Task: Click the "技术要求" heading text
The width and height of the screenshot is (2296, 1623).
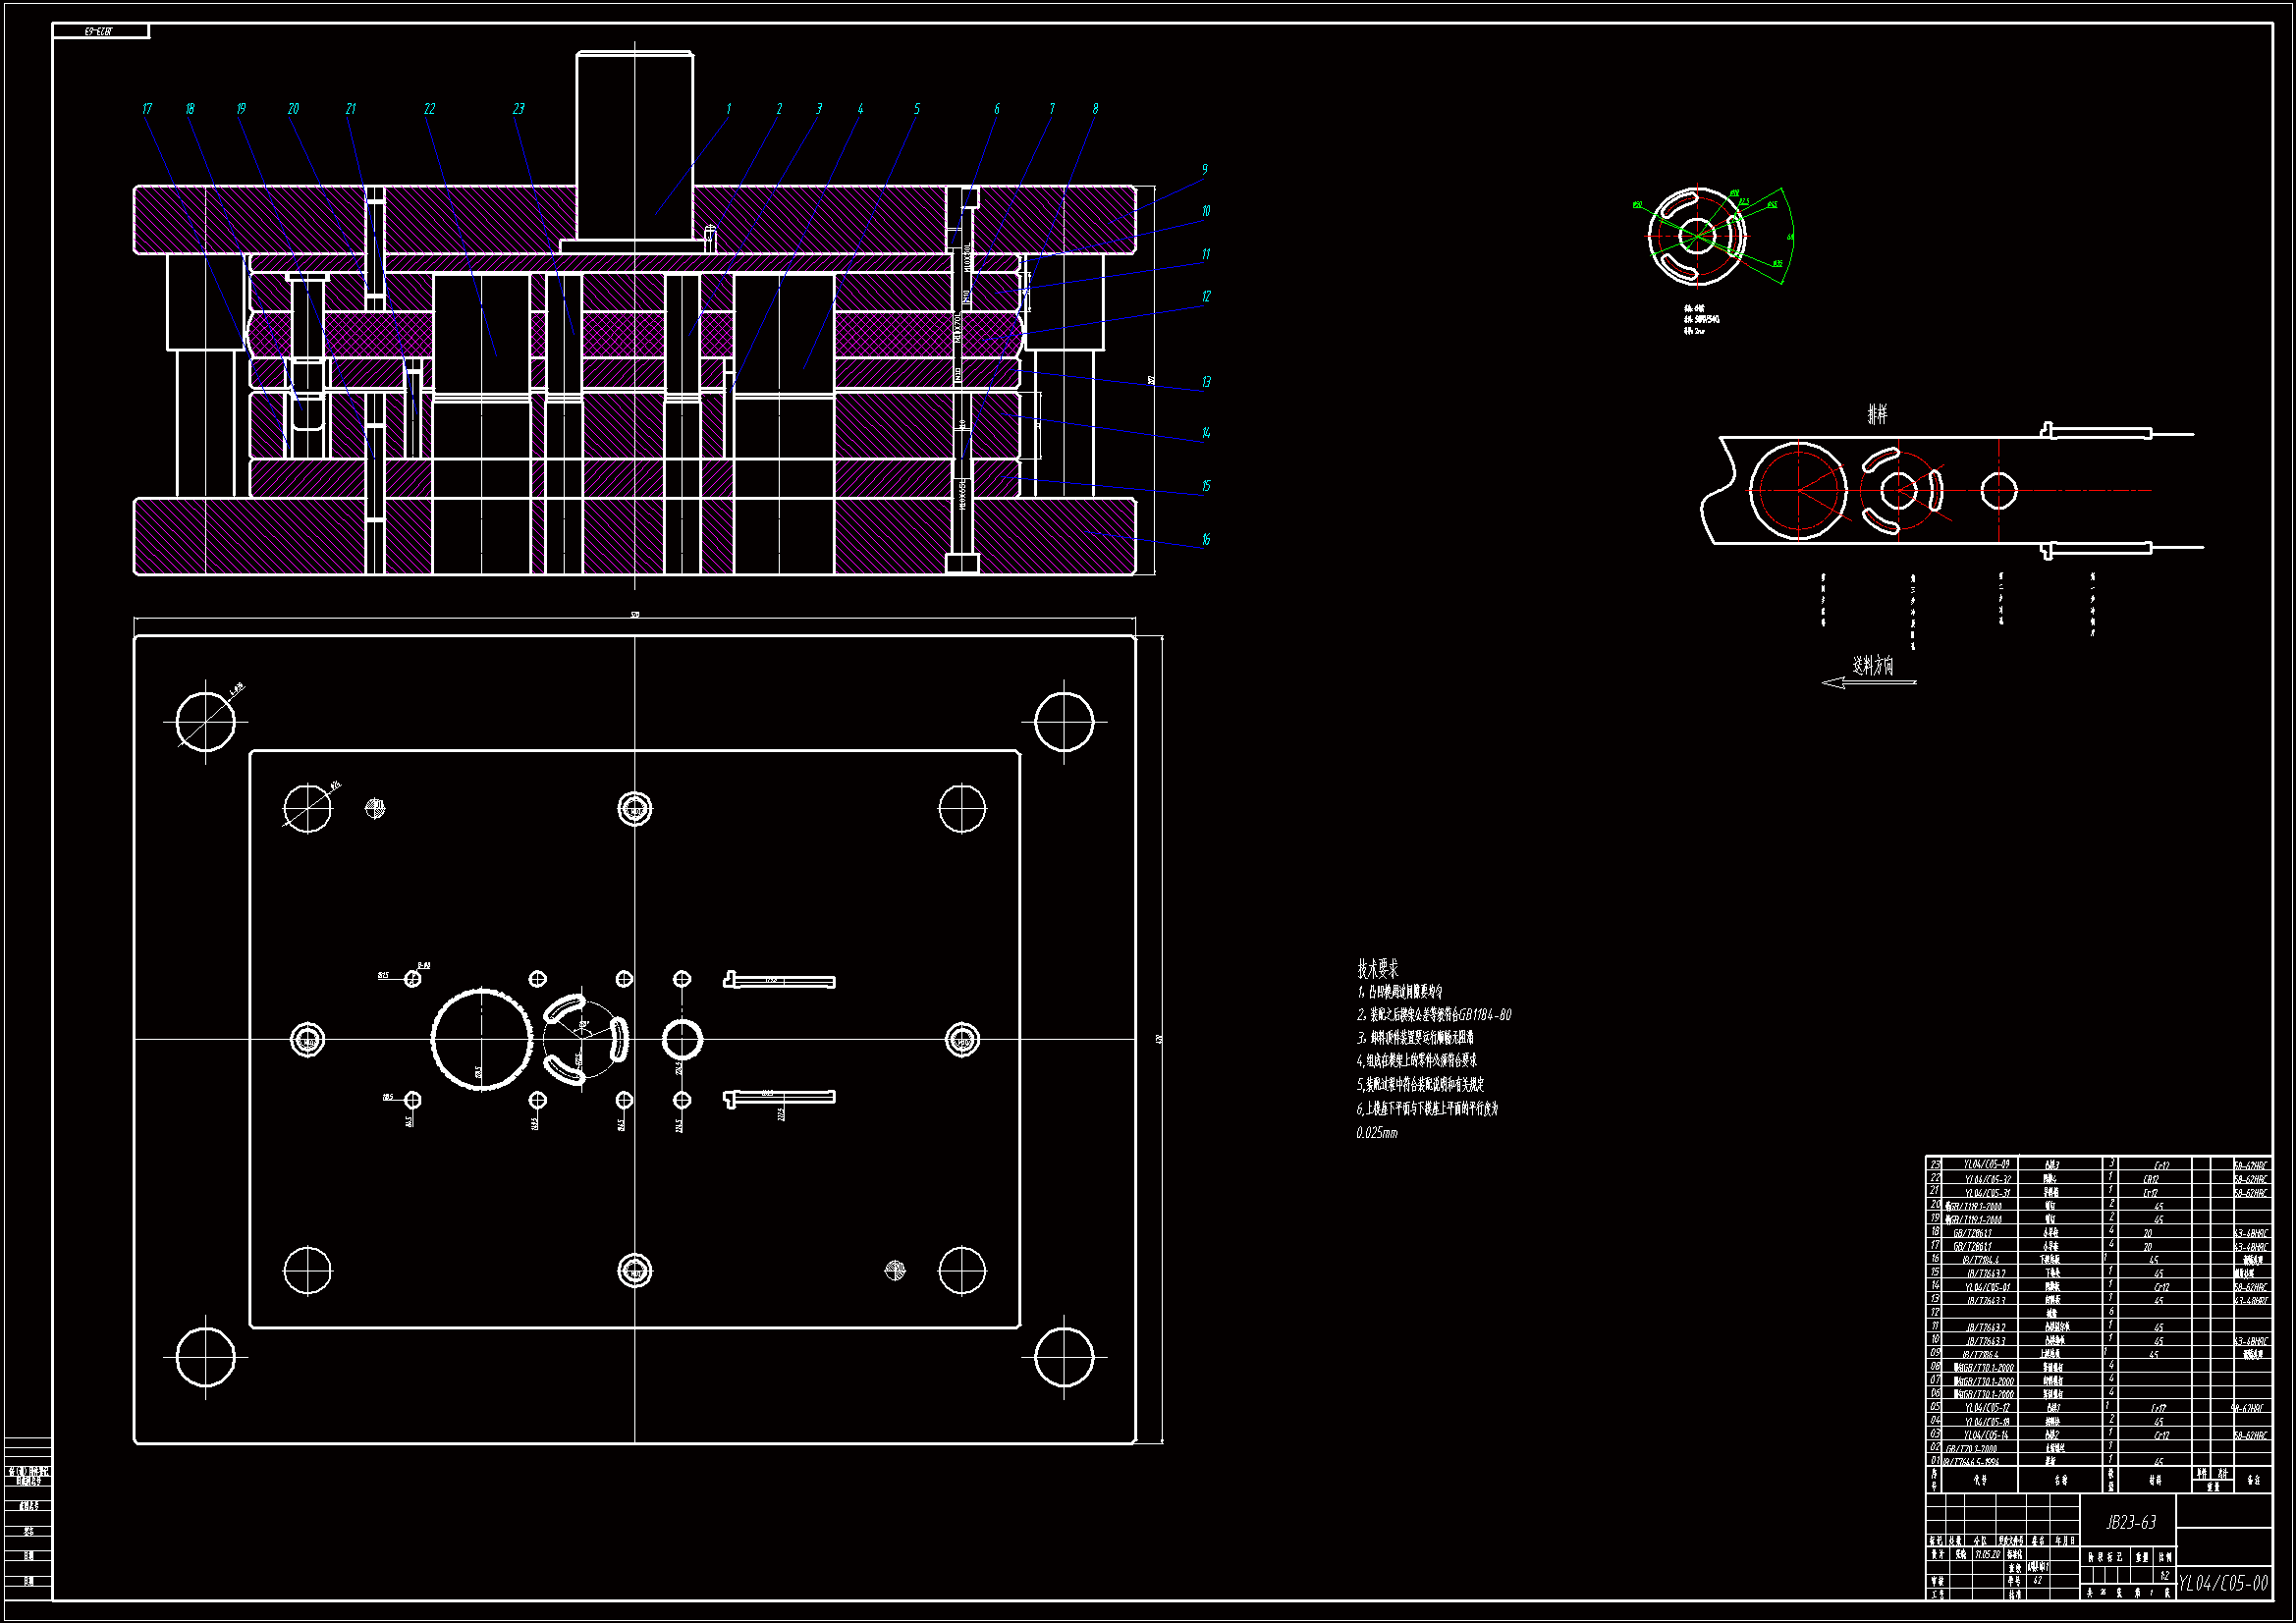Action: [1377, 968]
